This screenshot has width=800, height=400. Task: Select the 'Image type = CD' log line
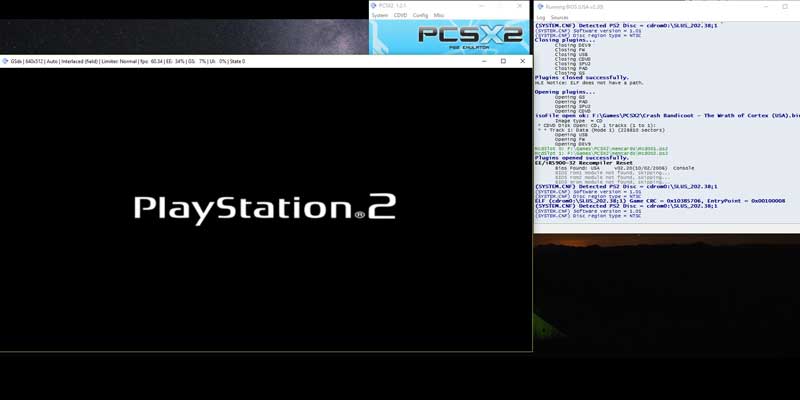click(x=577, y=120)
